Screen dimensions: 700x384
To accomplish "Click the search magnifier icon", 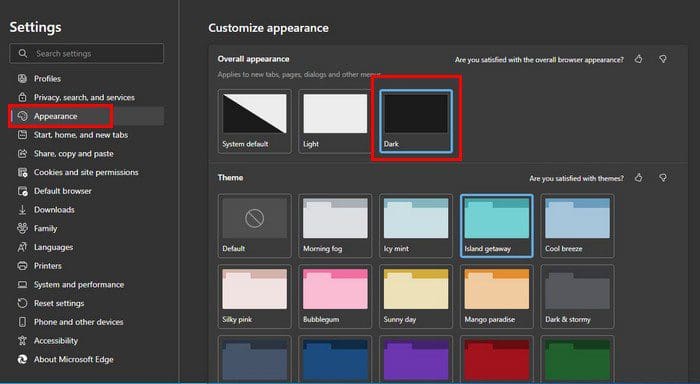I will (23, 54).
